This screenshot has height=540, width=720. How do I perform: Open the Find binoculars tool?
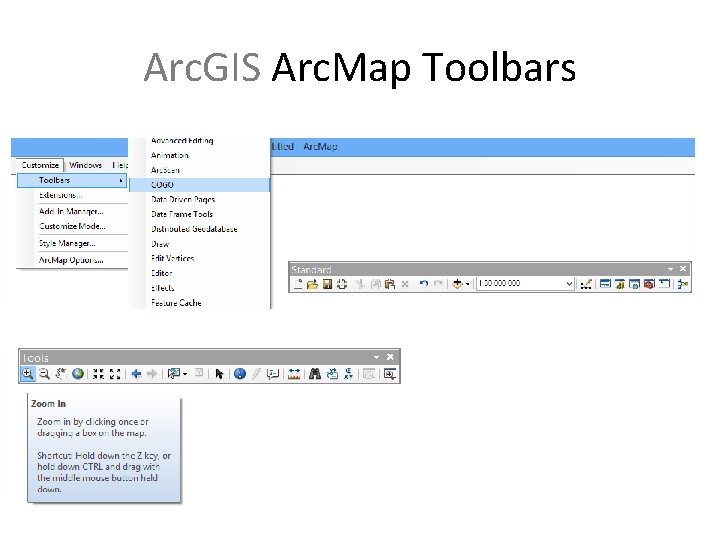315,374
